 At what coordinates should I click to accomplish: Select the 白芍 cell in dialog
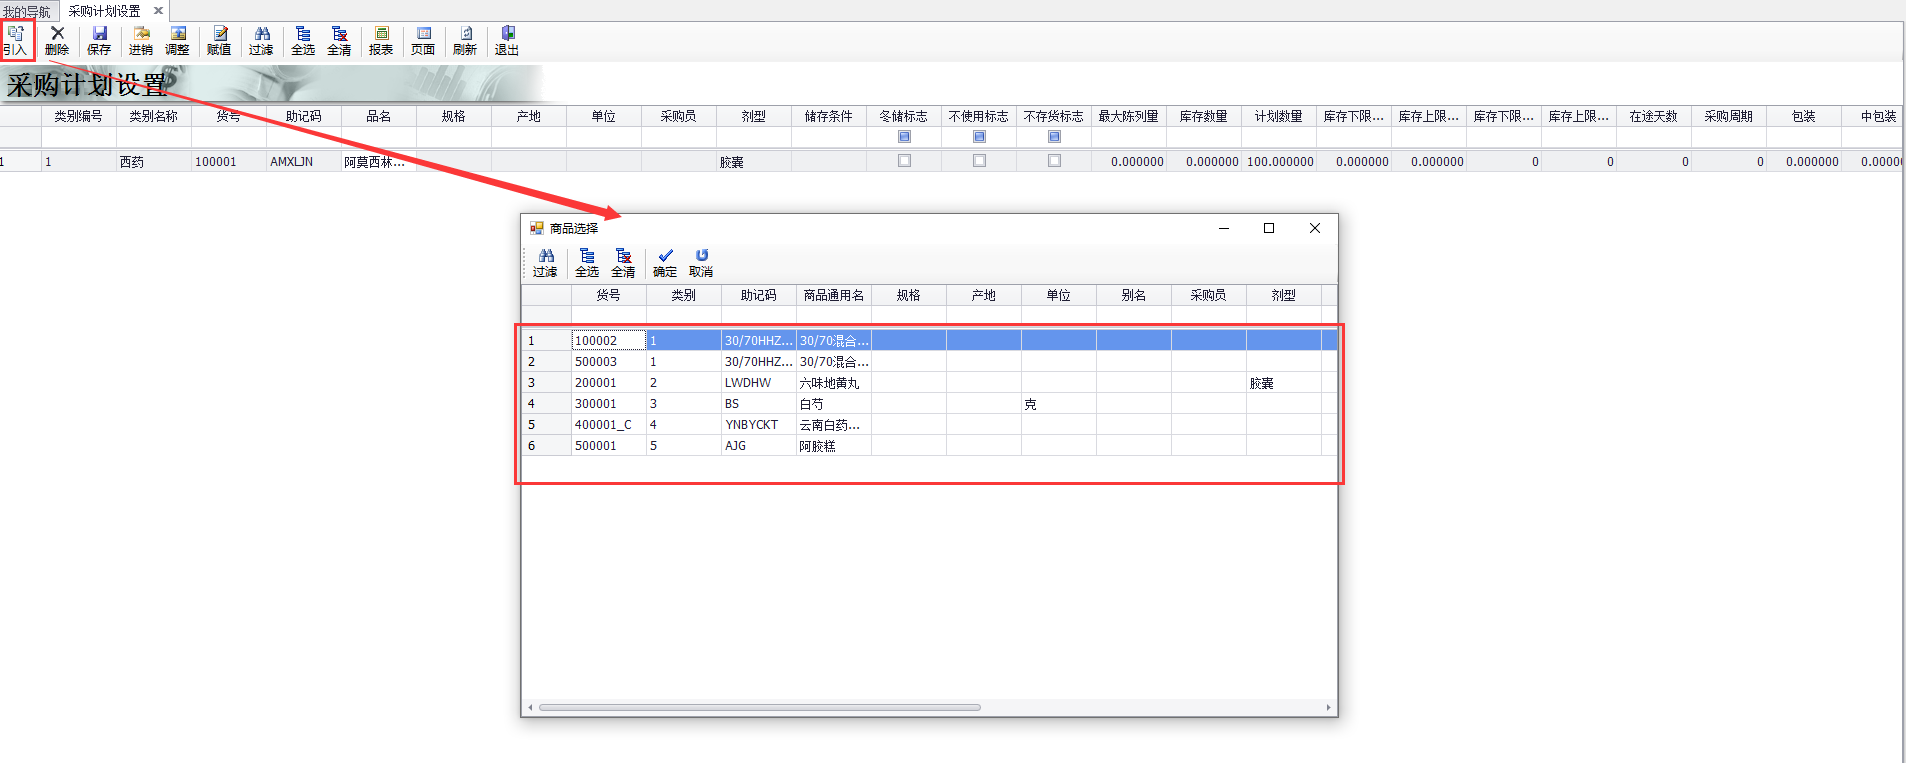click(834, 404)
